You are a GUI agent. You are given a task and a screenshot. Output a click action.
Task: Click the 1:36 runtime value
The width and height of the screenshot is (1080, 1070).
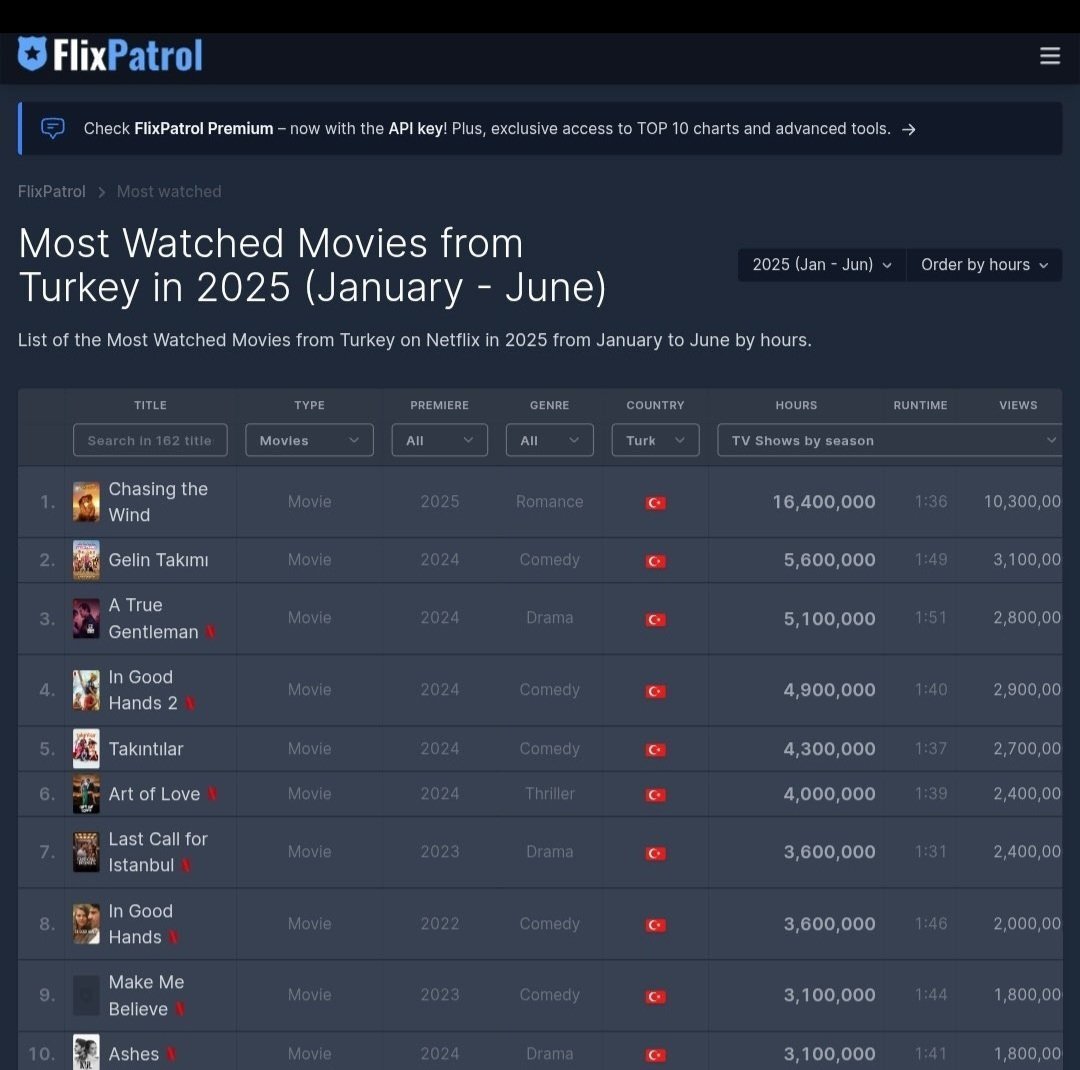point(931,502)
